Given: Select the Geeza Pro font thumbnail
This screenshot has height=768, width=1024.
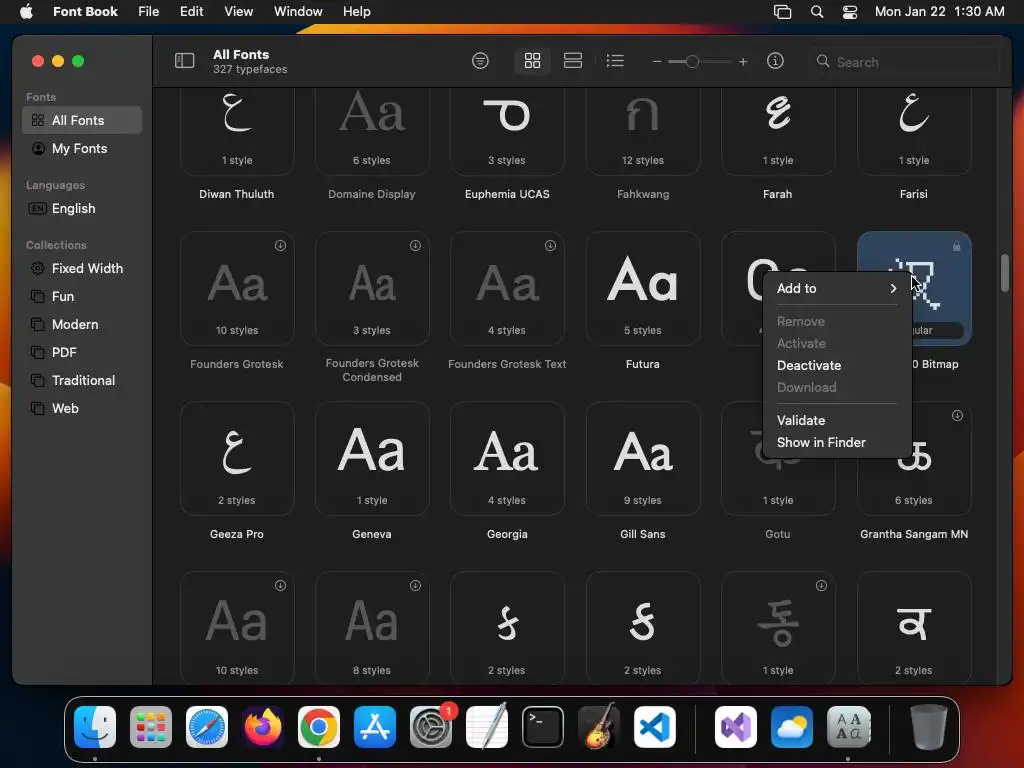Looking at the screenshot, I should click(236, 458).
